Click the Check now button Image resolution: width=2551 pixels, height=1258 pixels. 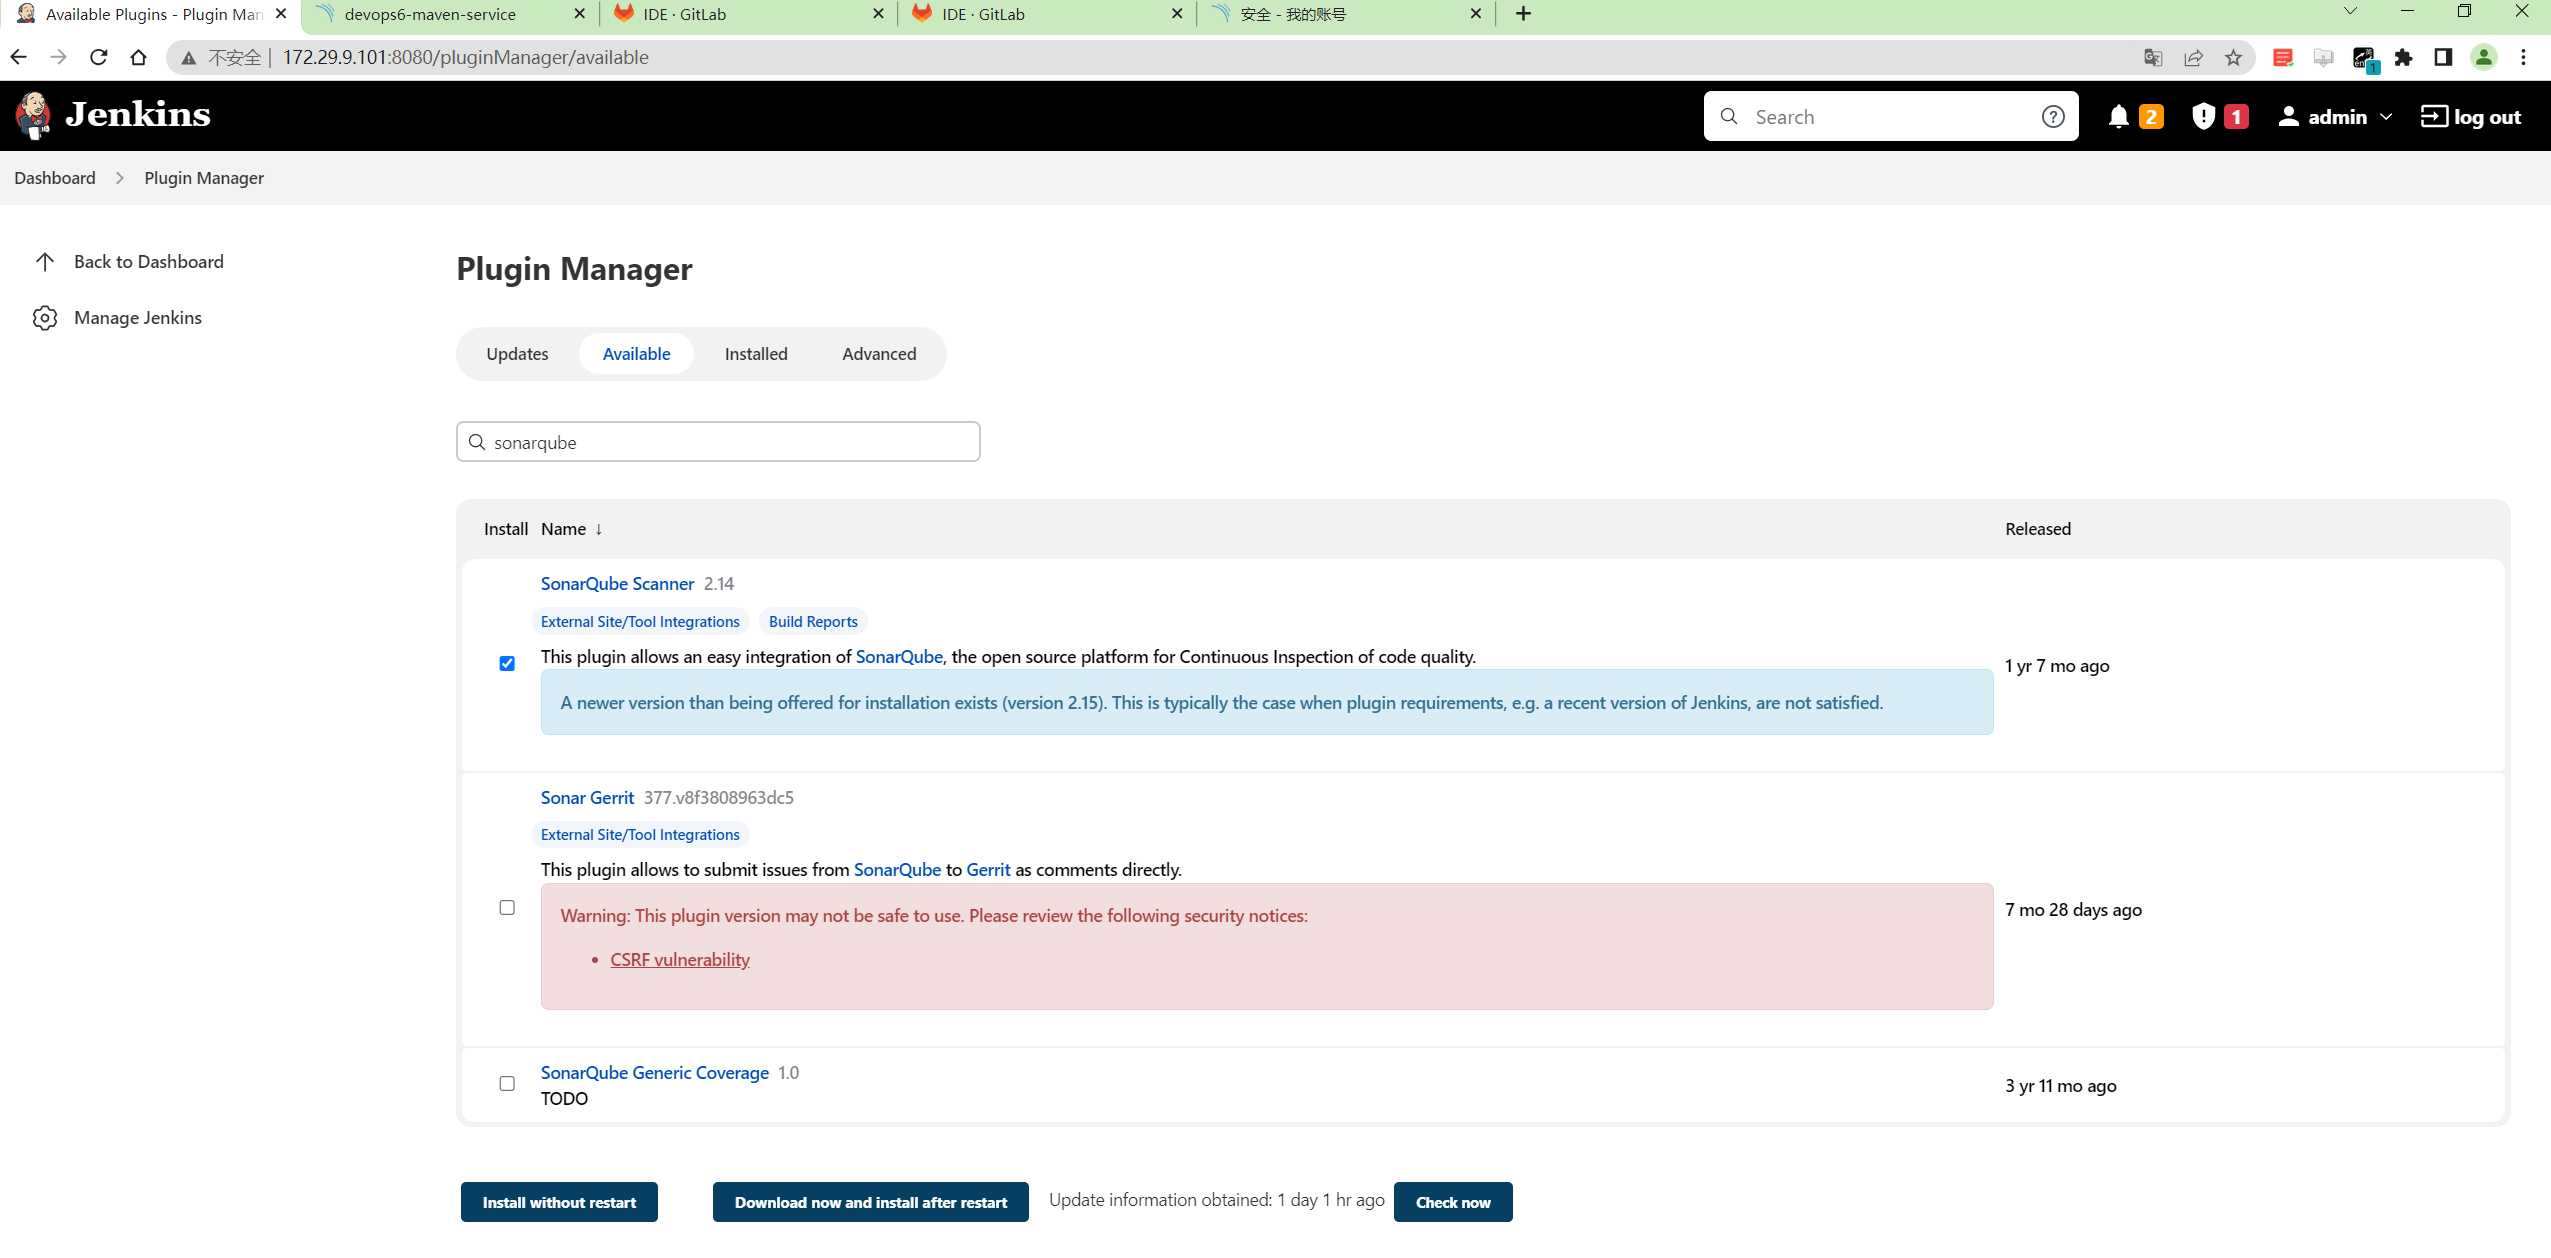1453,1202
